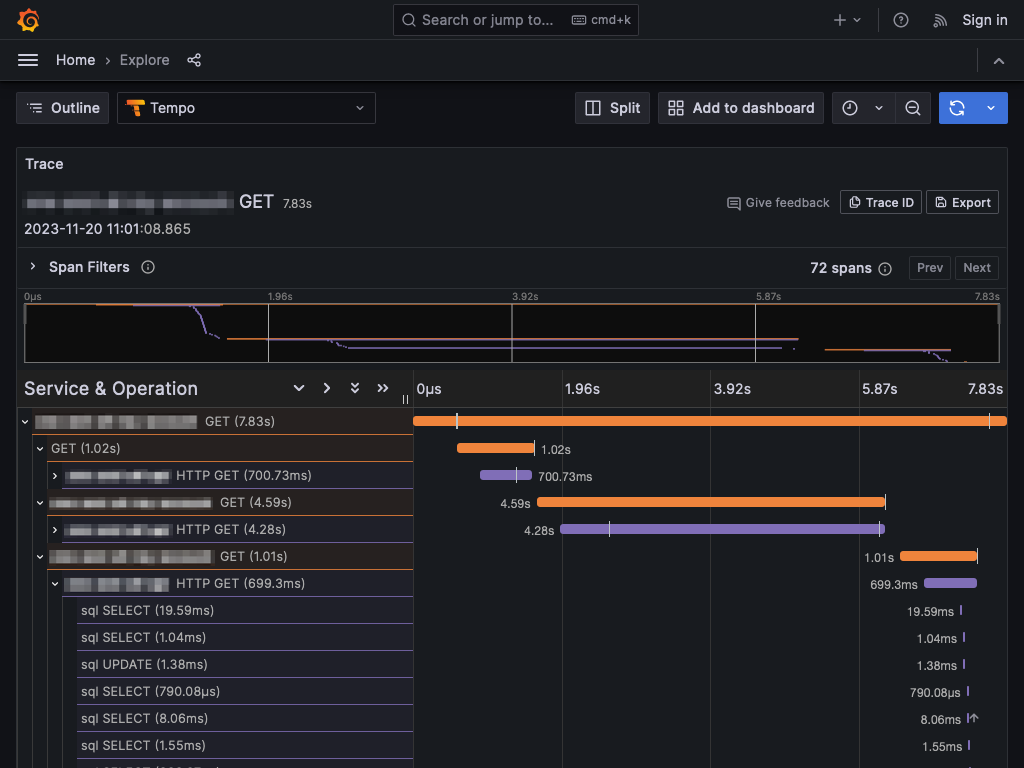Open the hamburger navigation menu
The height and width of the screenshot is (768, 1024).
coord(28,60)
